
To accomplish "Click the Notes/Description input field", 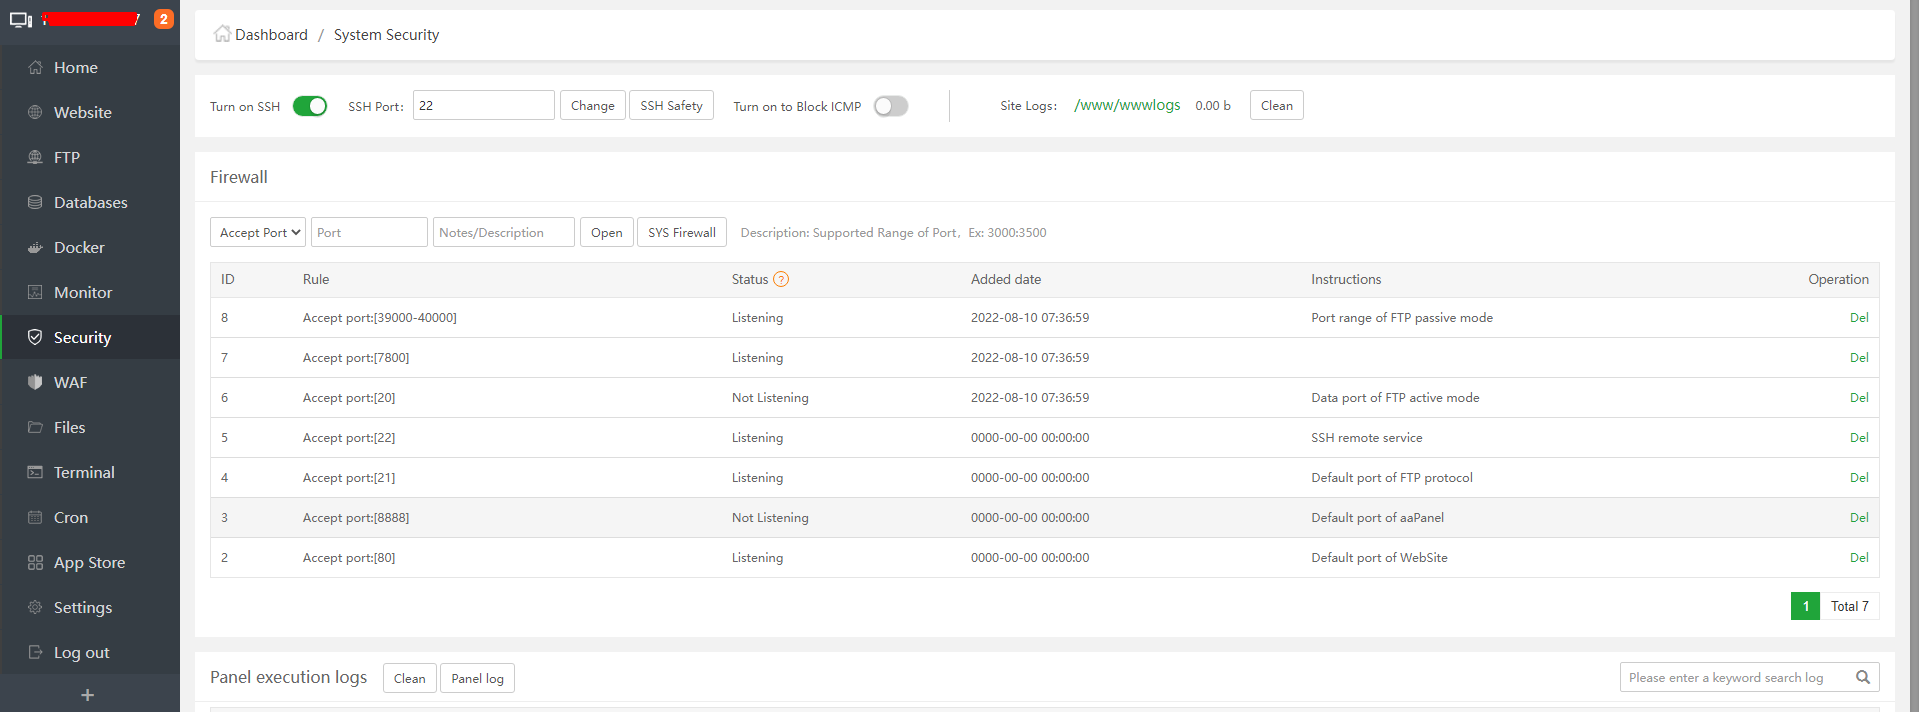I will [503, 232].
